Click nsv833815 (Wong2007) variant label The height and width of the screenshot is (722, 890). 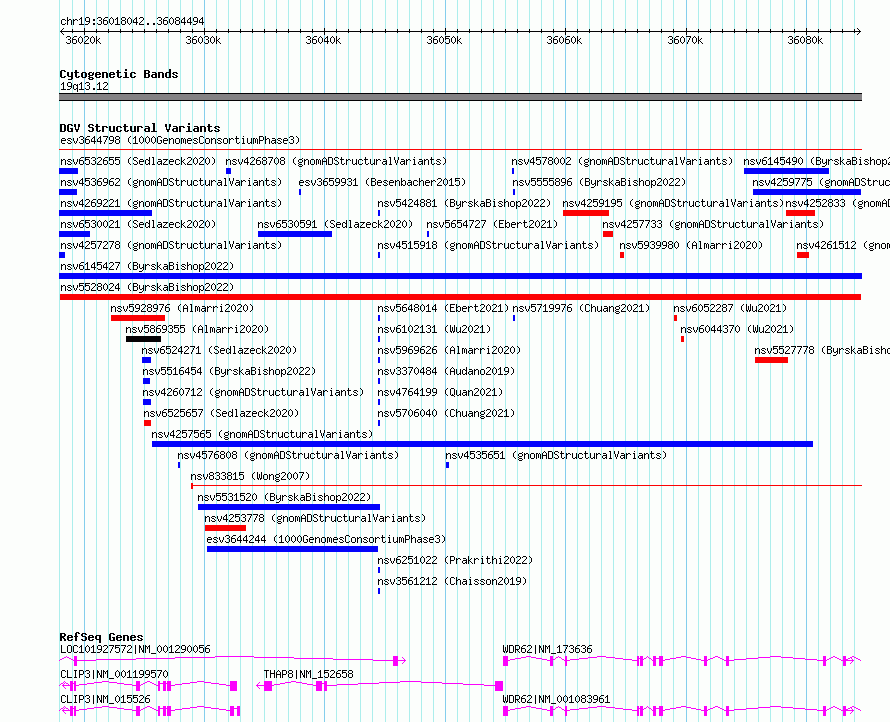(250, 476)
